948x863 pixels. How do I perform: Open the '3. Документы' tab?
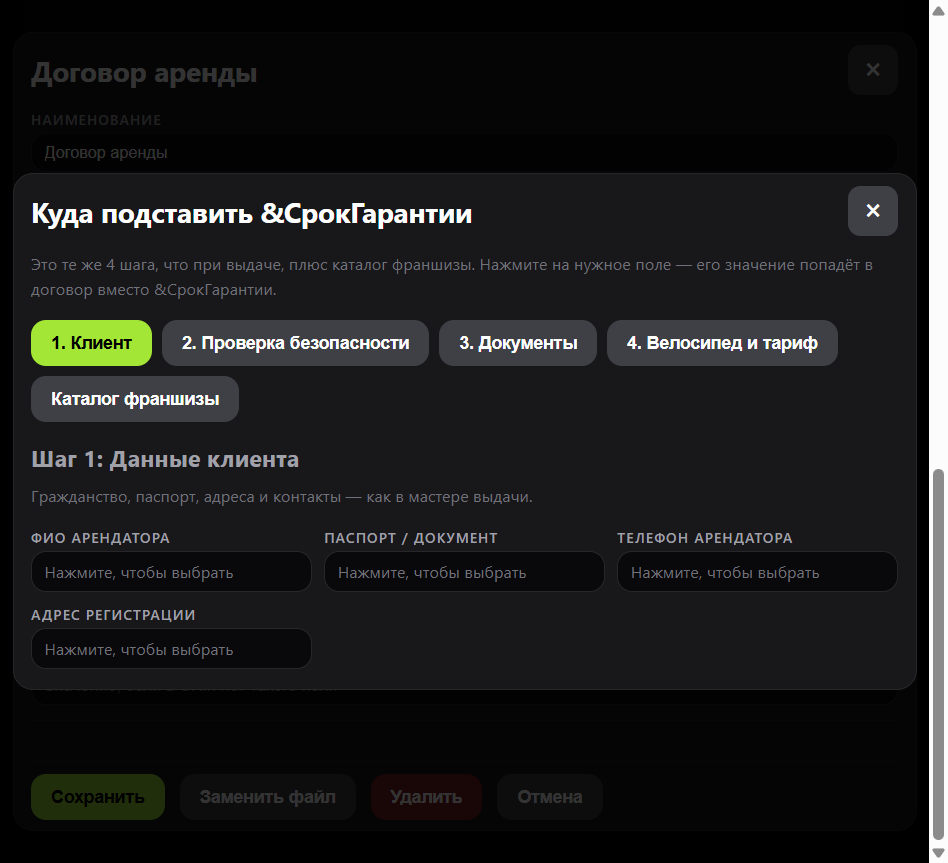(x=518, y=343)
